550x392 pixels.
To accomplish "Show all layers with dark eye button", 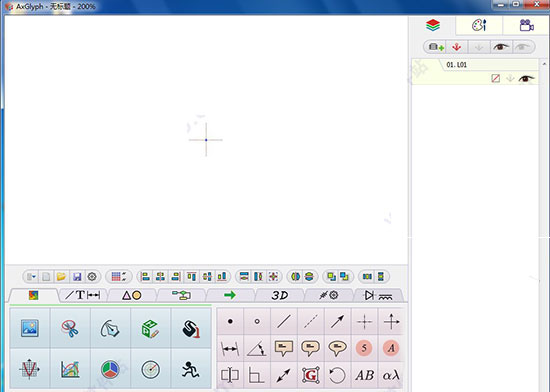I will (x=501, y=47).
